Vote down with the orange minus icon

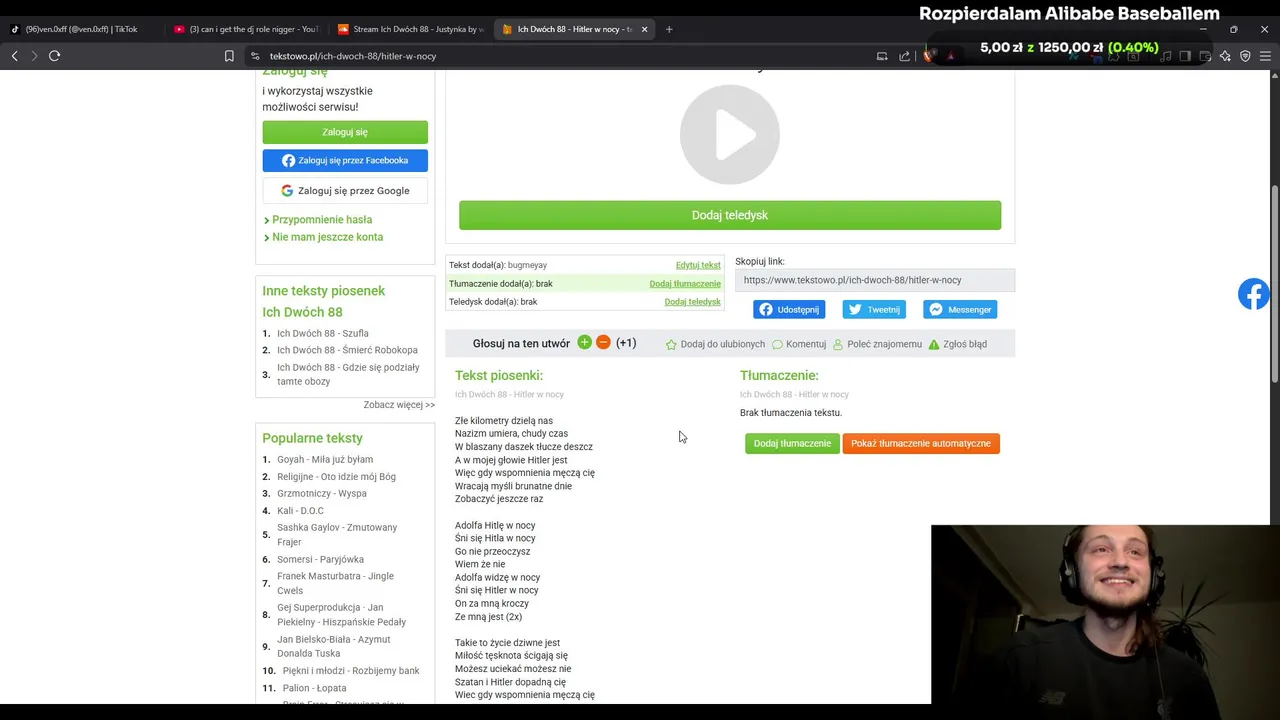tap(603, 343)
